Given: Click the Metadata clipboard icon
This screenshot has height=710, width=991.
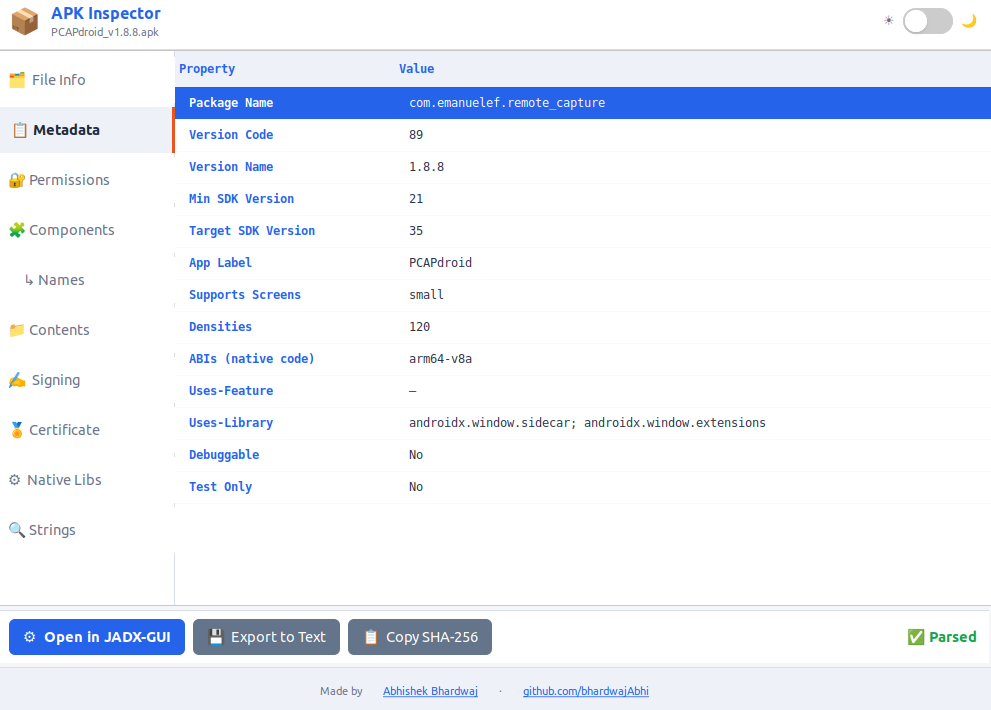Looking at the screenshot, I should point(20,130).
